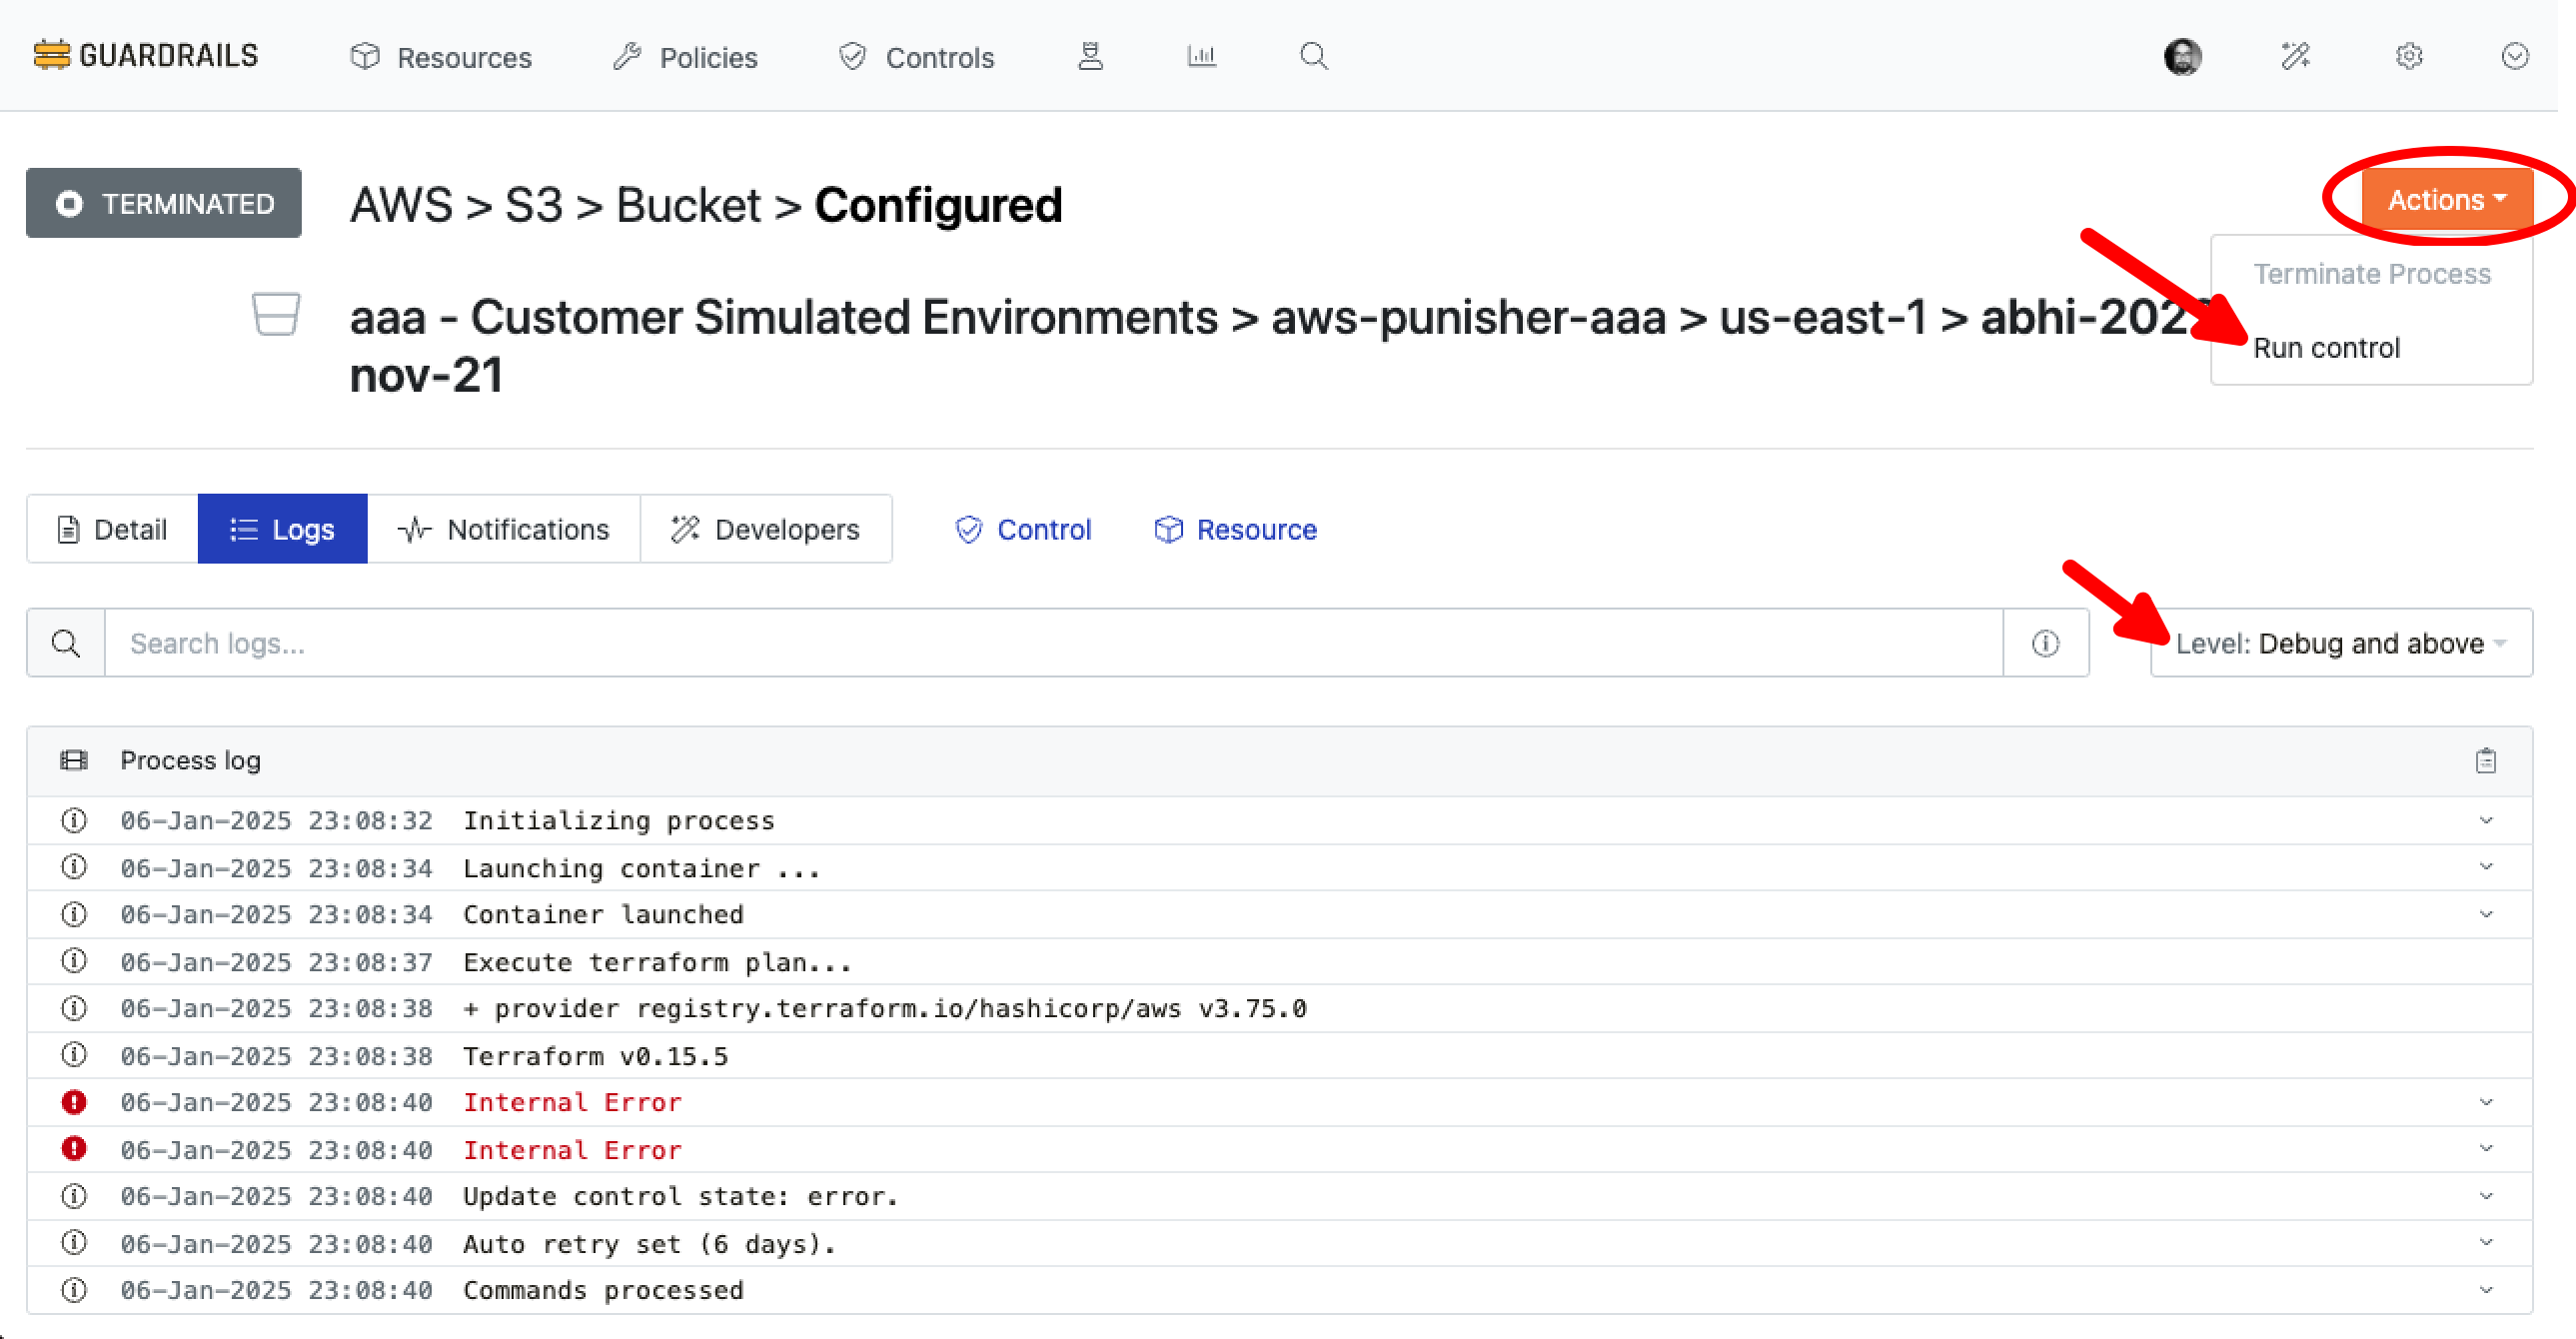Switch to the Notifications tab
Image resolution: width=2576 pixels, height=1339 pixels.
tap(504, 529)
